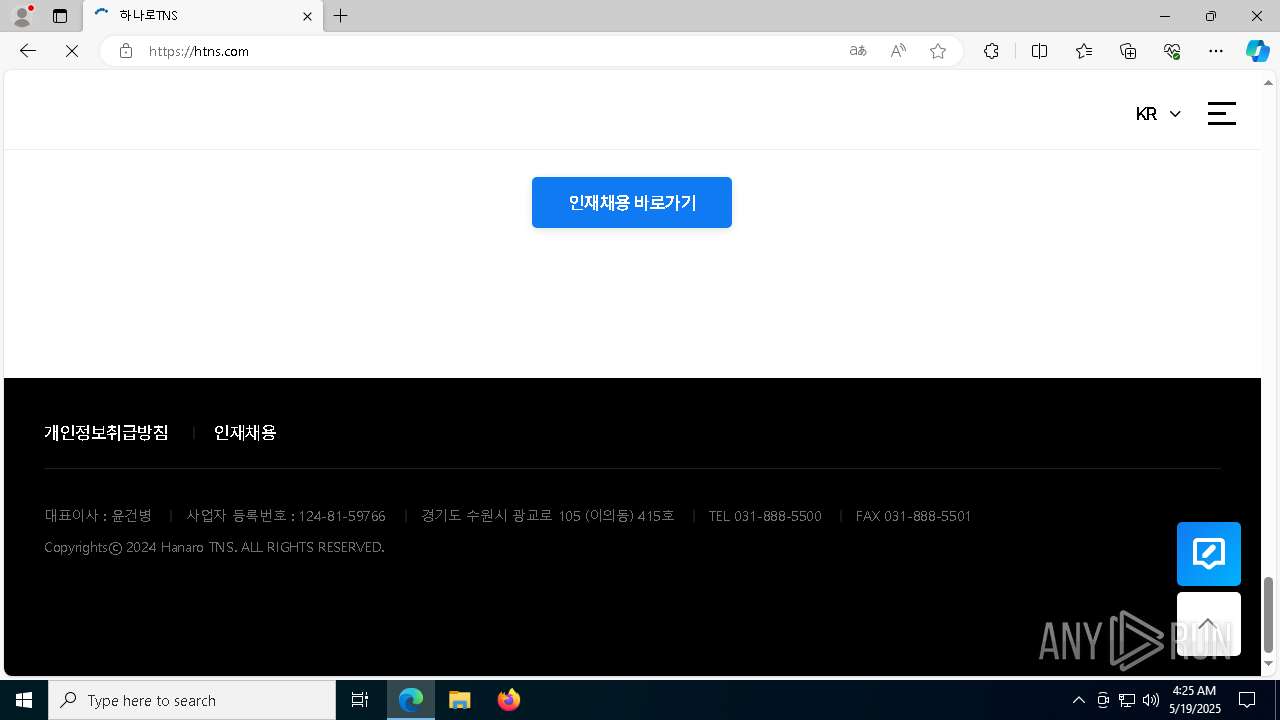
Task: Open a new browser tab
Action: (x=341, y=16)
